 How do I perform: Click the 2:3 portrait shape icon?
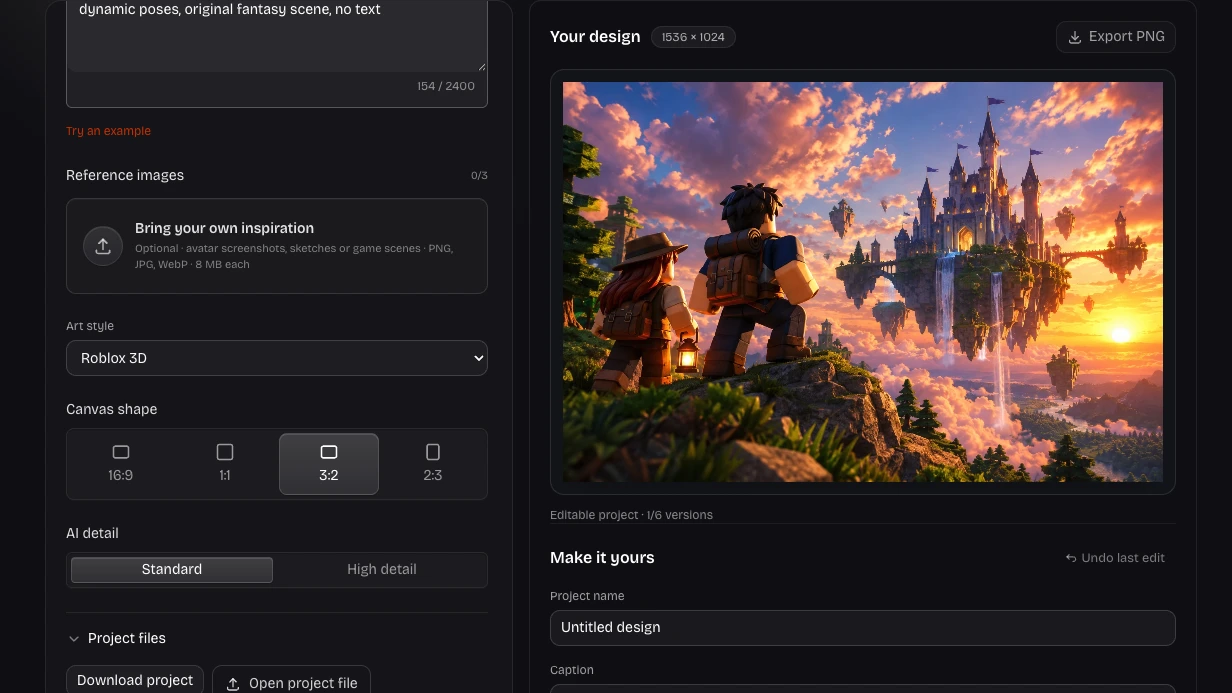433,452
